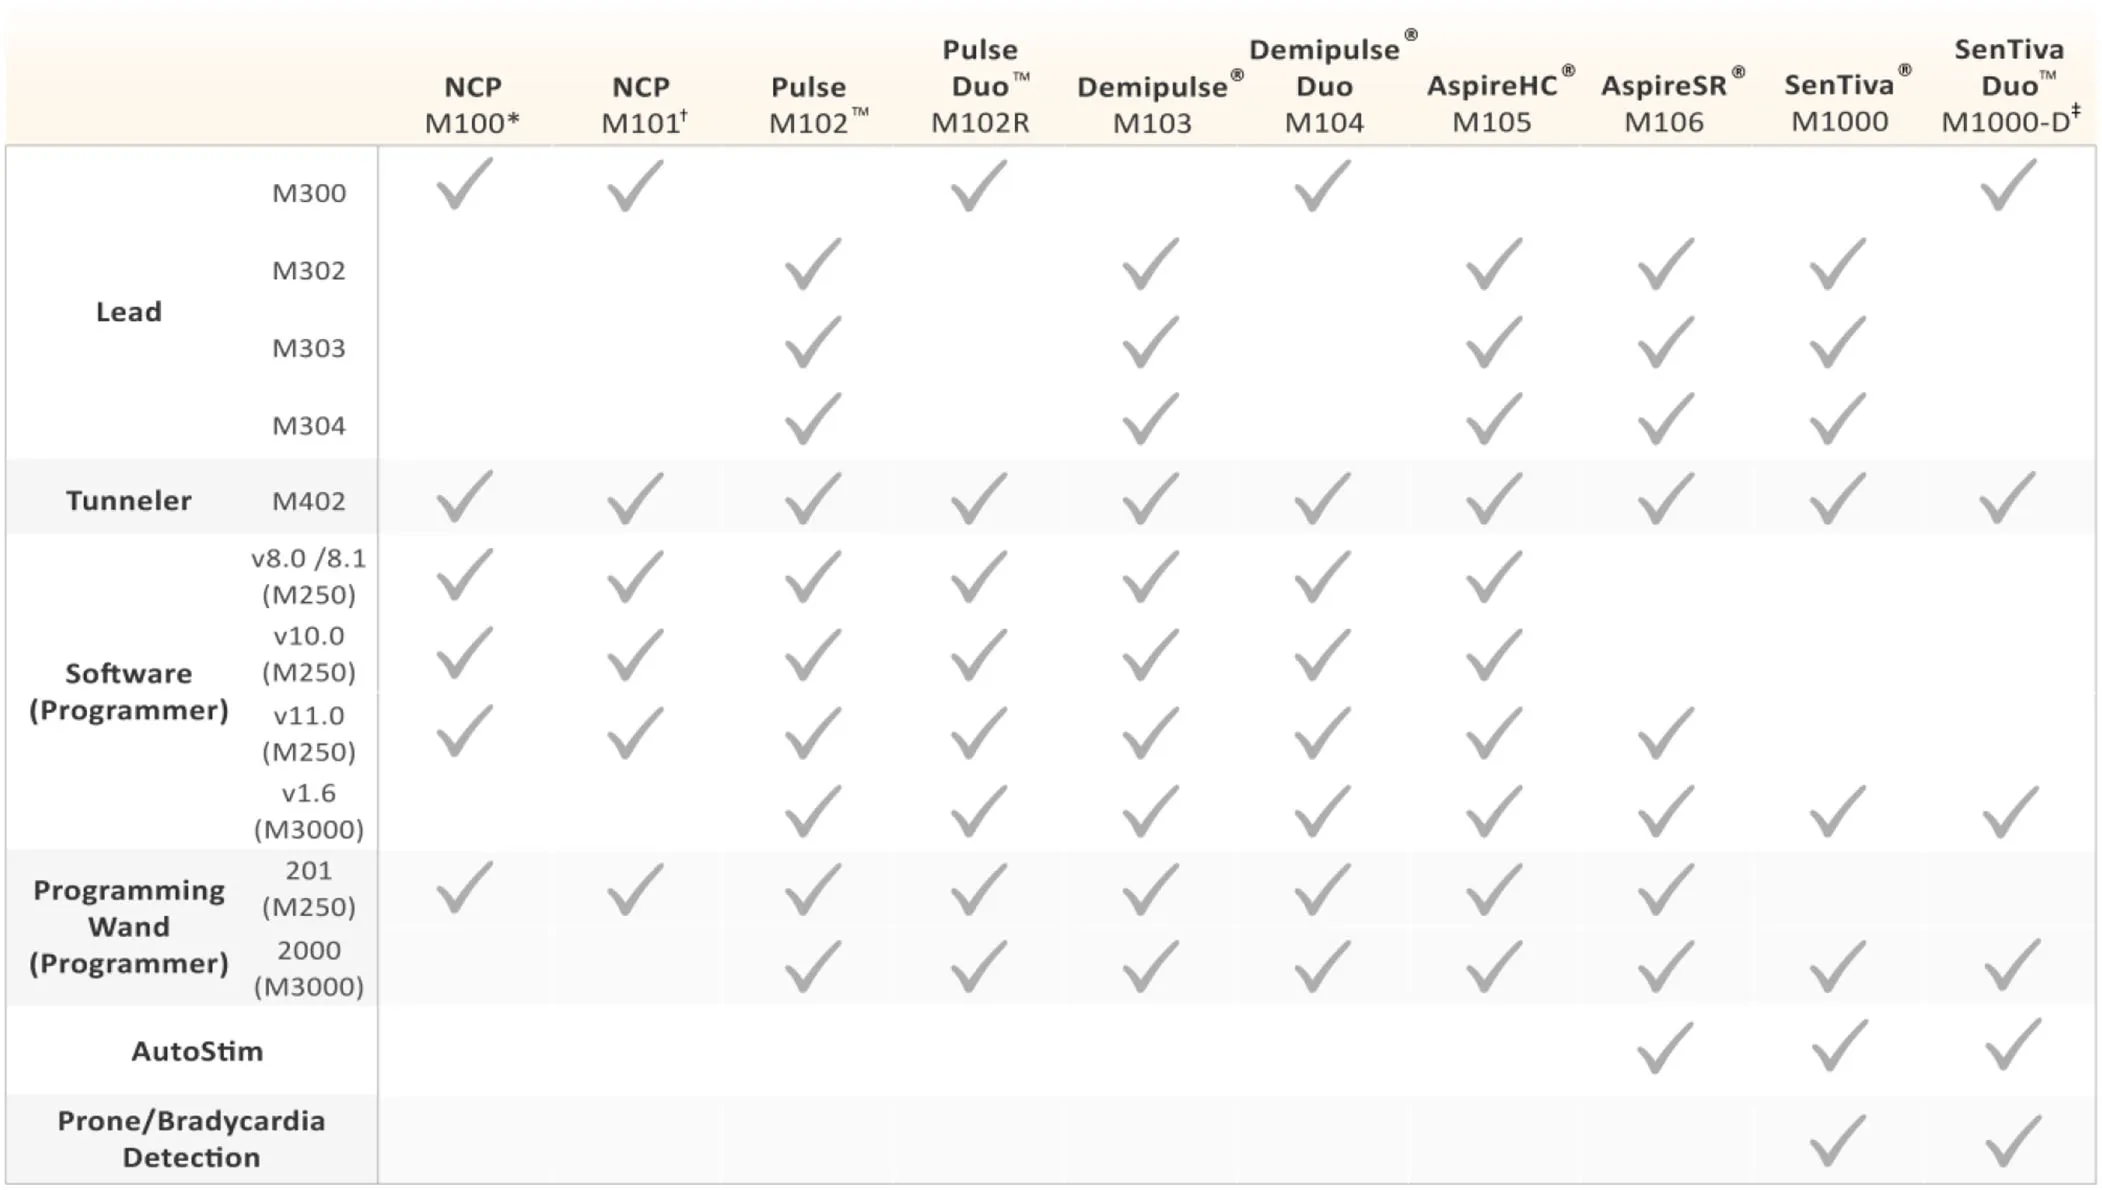Screen dimensions: 2102x1190
Task: Click Prone/Bradycardia Detection checkmark under SenTiva M1000
Action: [1837, 1140]
